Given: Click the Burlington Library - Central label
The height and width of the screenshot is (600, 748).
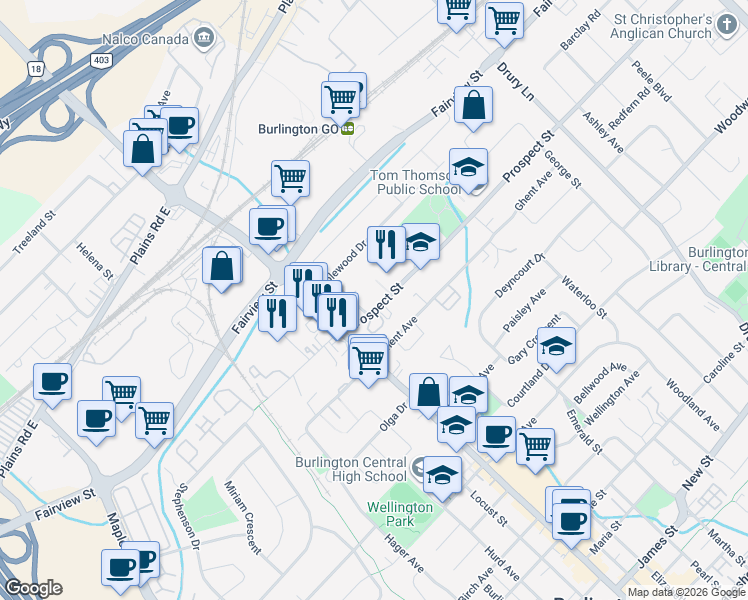Looking at the screenshot, I should pos(698,259).
